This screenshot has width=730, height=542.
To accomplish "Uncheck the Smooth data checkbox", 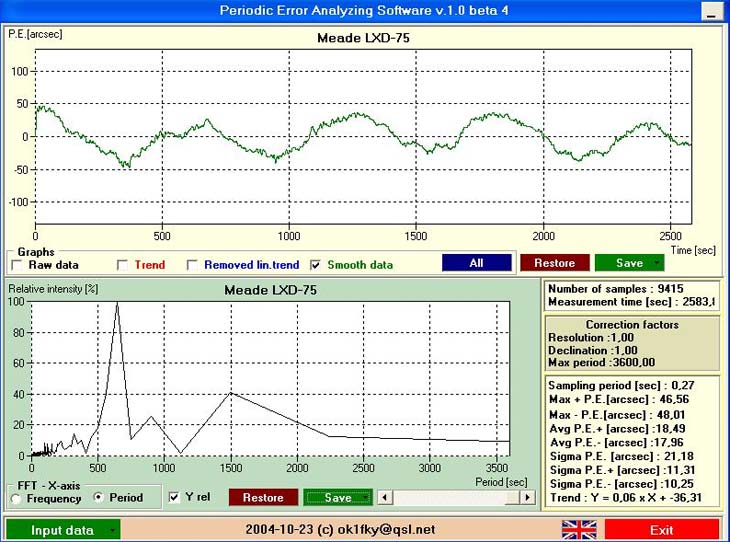I will pyautogui.click(x=316, y=265).
